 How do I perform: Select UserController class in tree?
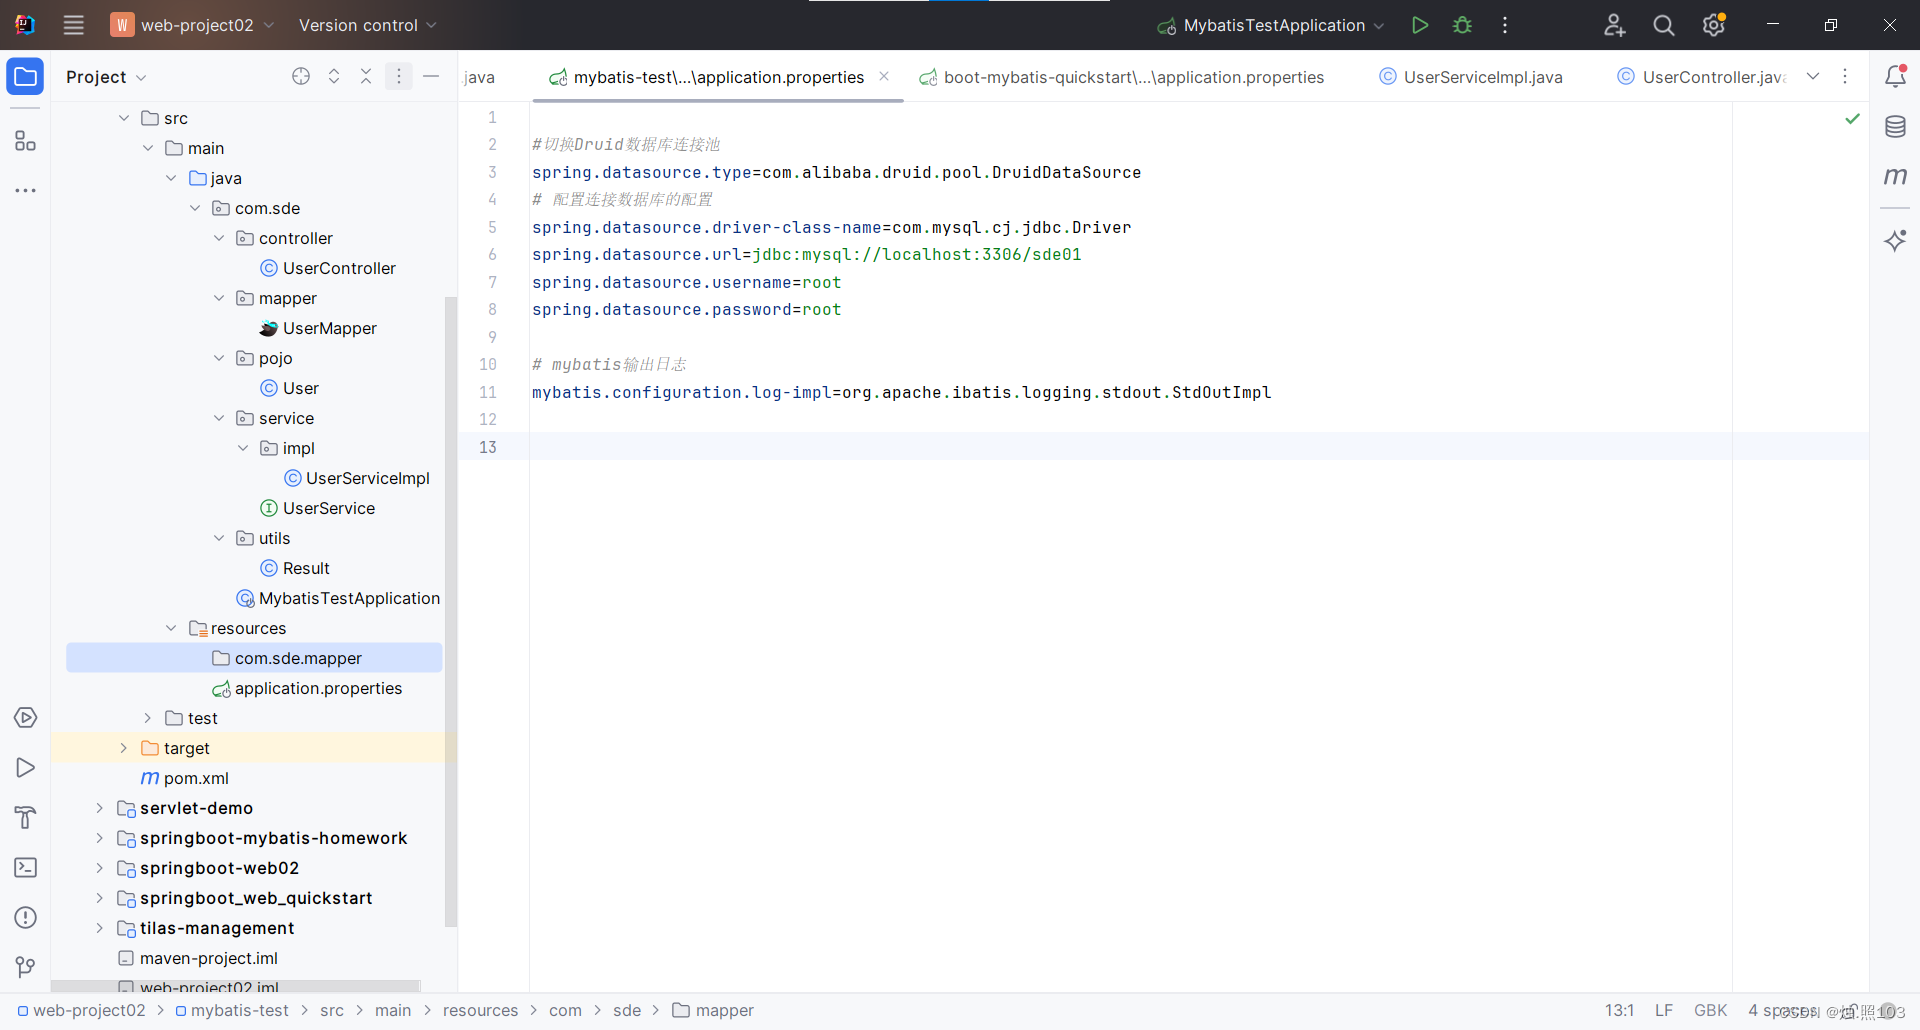328,268
